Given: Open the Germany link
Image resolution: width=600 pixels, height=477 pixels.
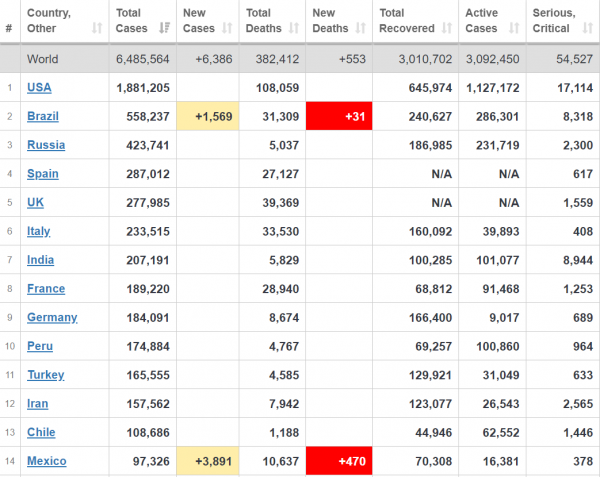Looking at the screenshot, I should point(52,317).
